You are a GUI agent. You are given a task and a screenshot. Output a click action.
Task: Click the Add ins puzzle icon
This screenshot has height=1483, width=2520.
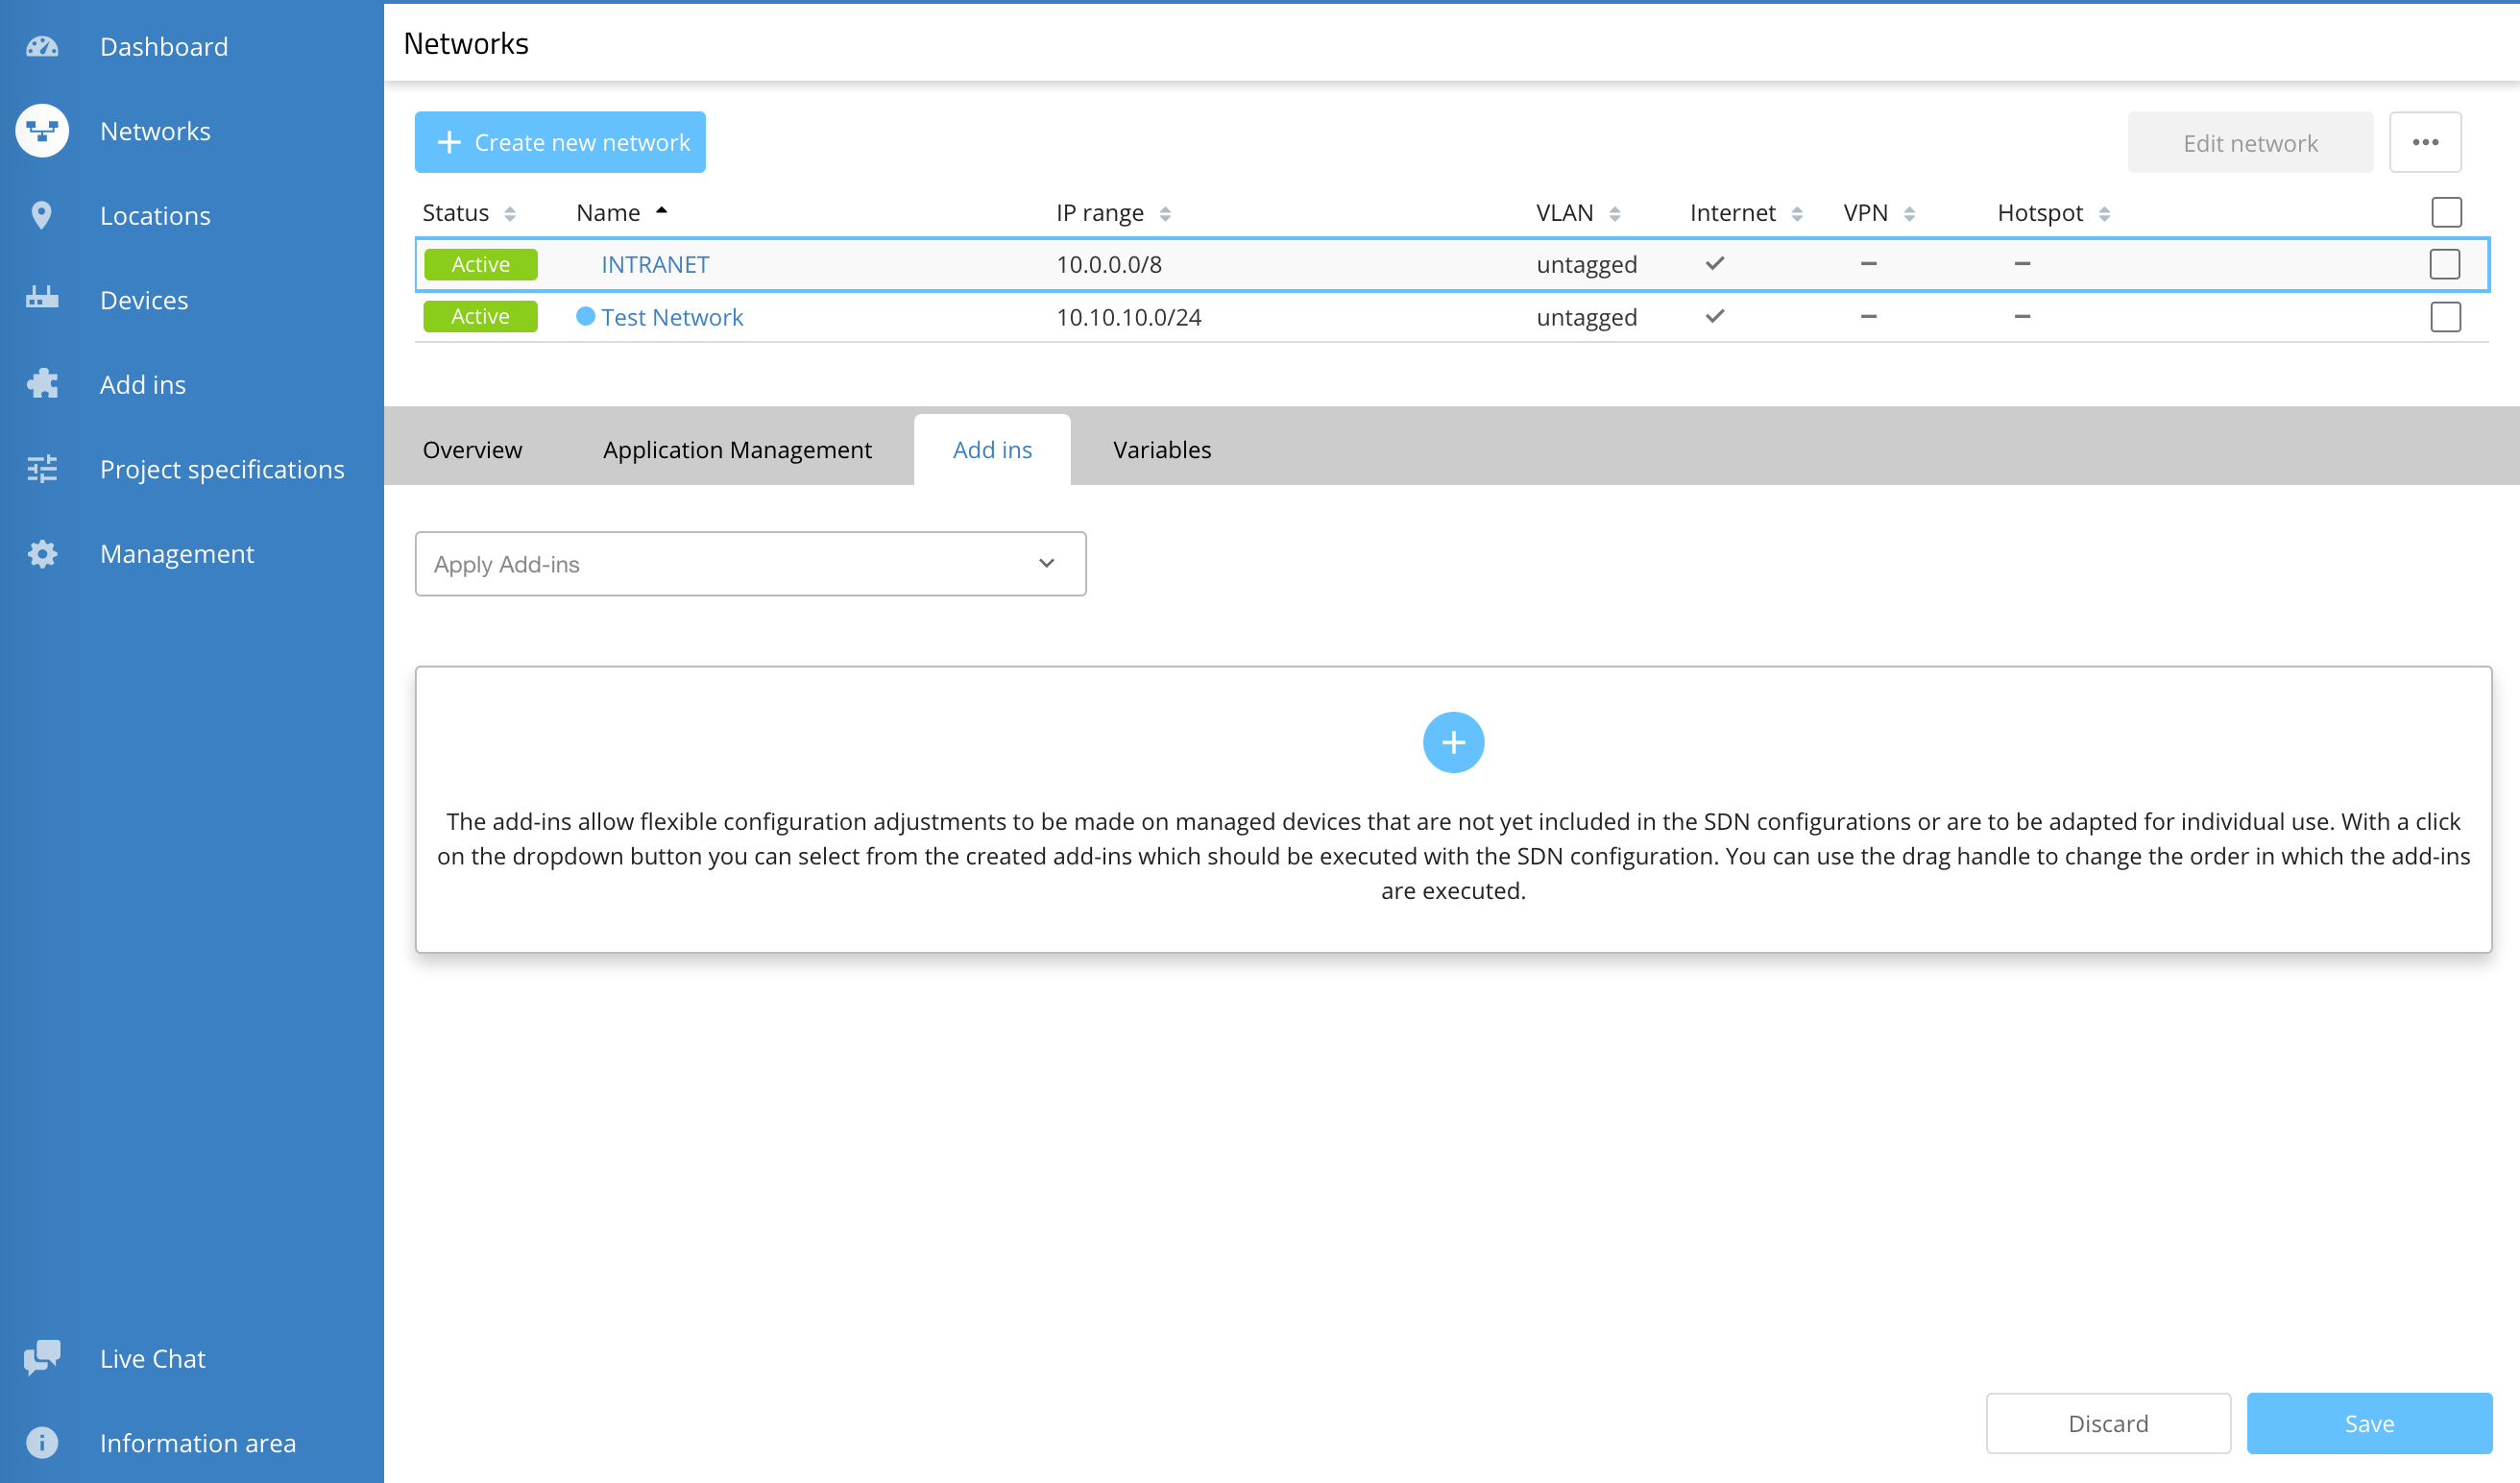42,384
